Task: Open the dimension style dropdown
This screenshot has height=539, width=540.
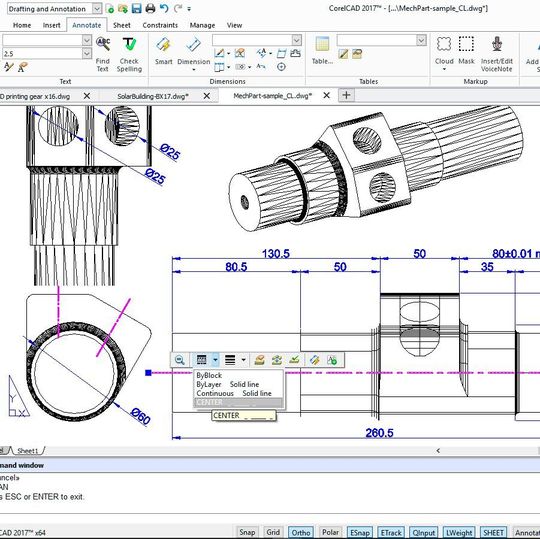Action: click(x=297, y=40)
